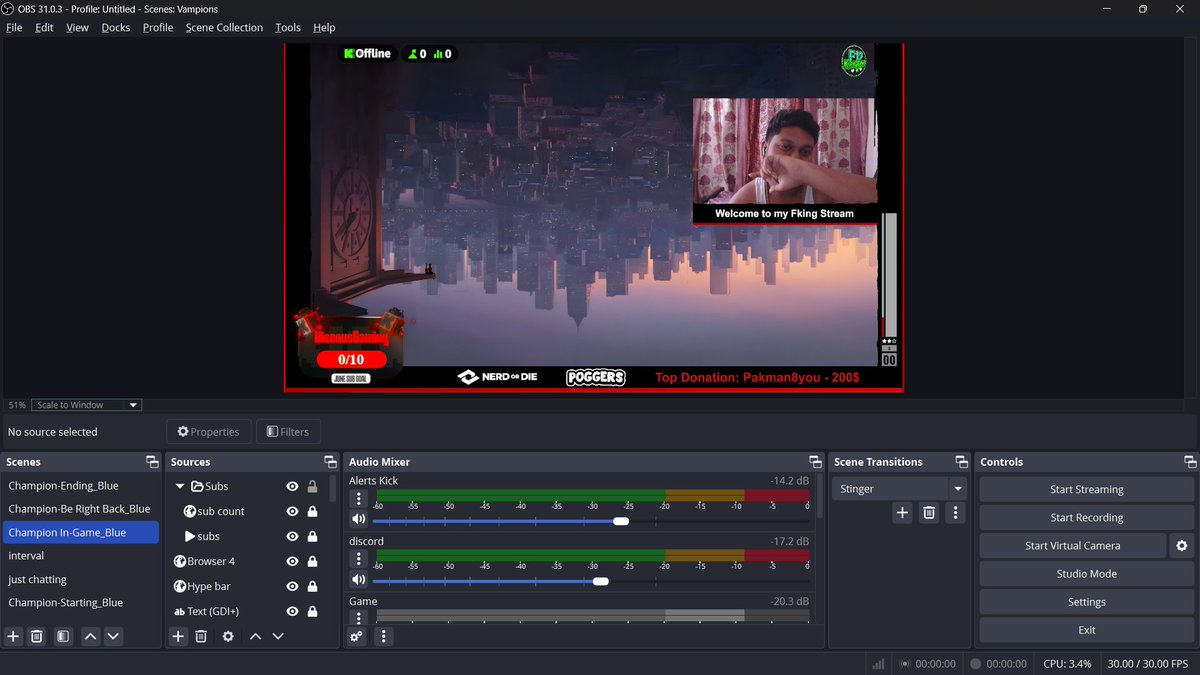1200x675 pixels.
Task: Click the network signal status icon
Action: click(x=878, y=663)
